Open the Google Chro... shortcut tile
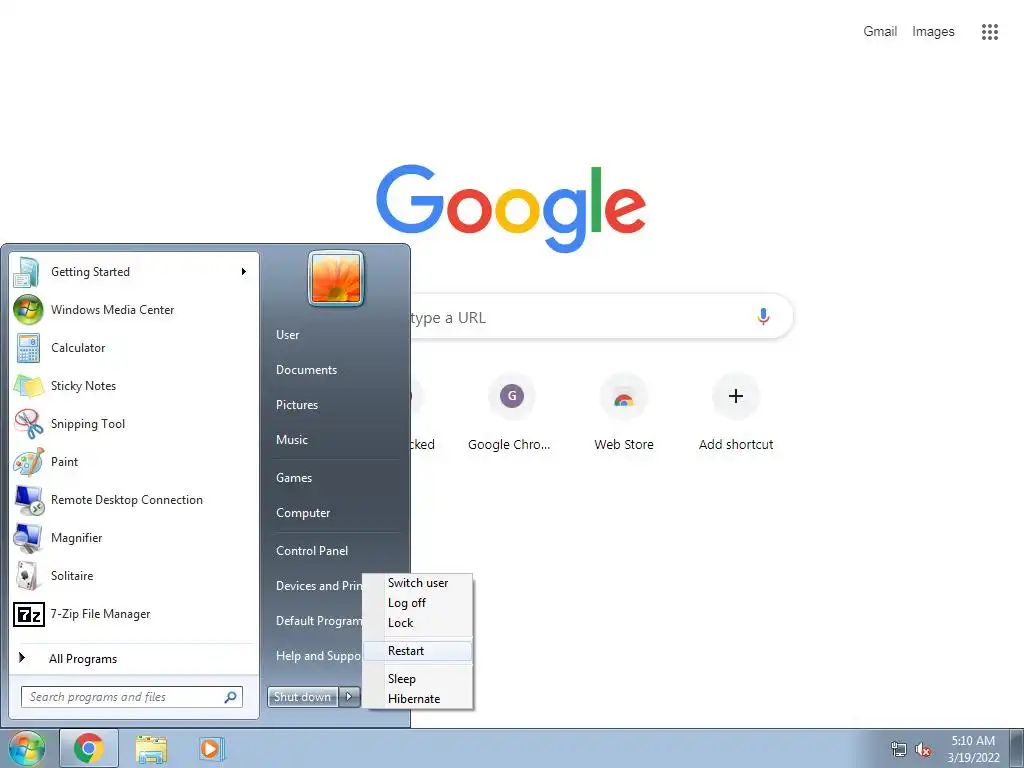The height and width of the screenshot is (768, 1024). coord(511,413)
